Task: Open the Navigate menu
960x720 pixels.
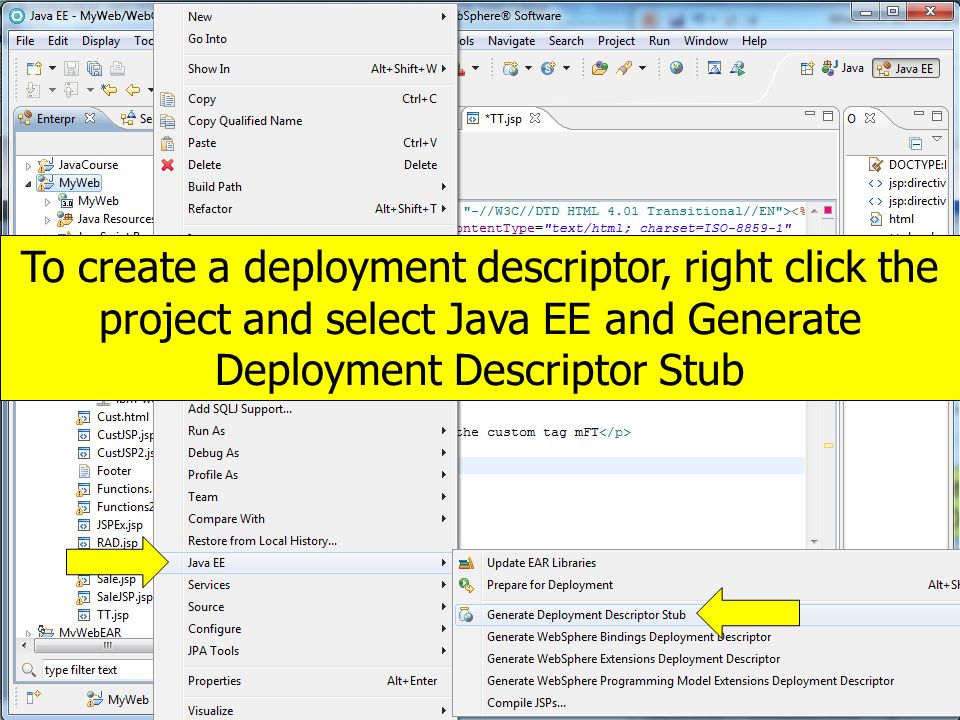Action: [511, 41]
